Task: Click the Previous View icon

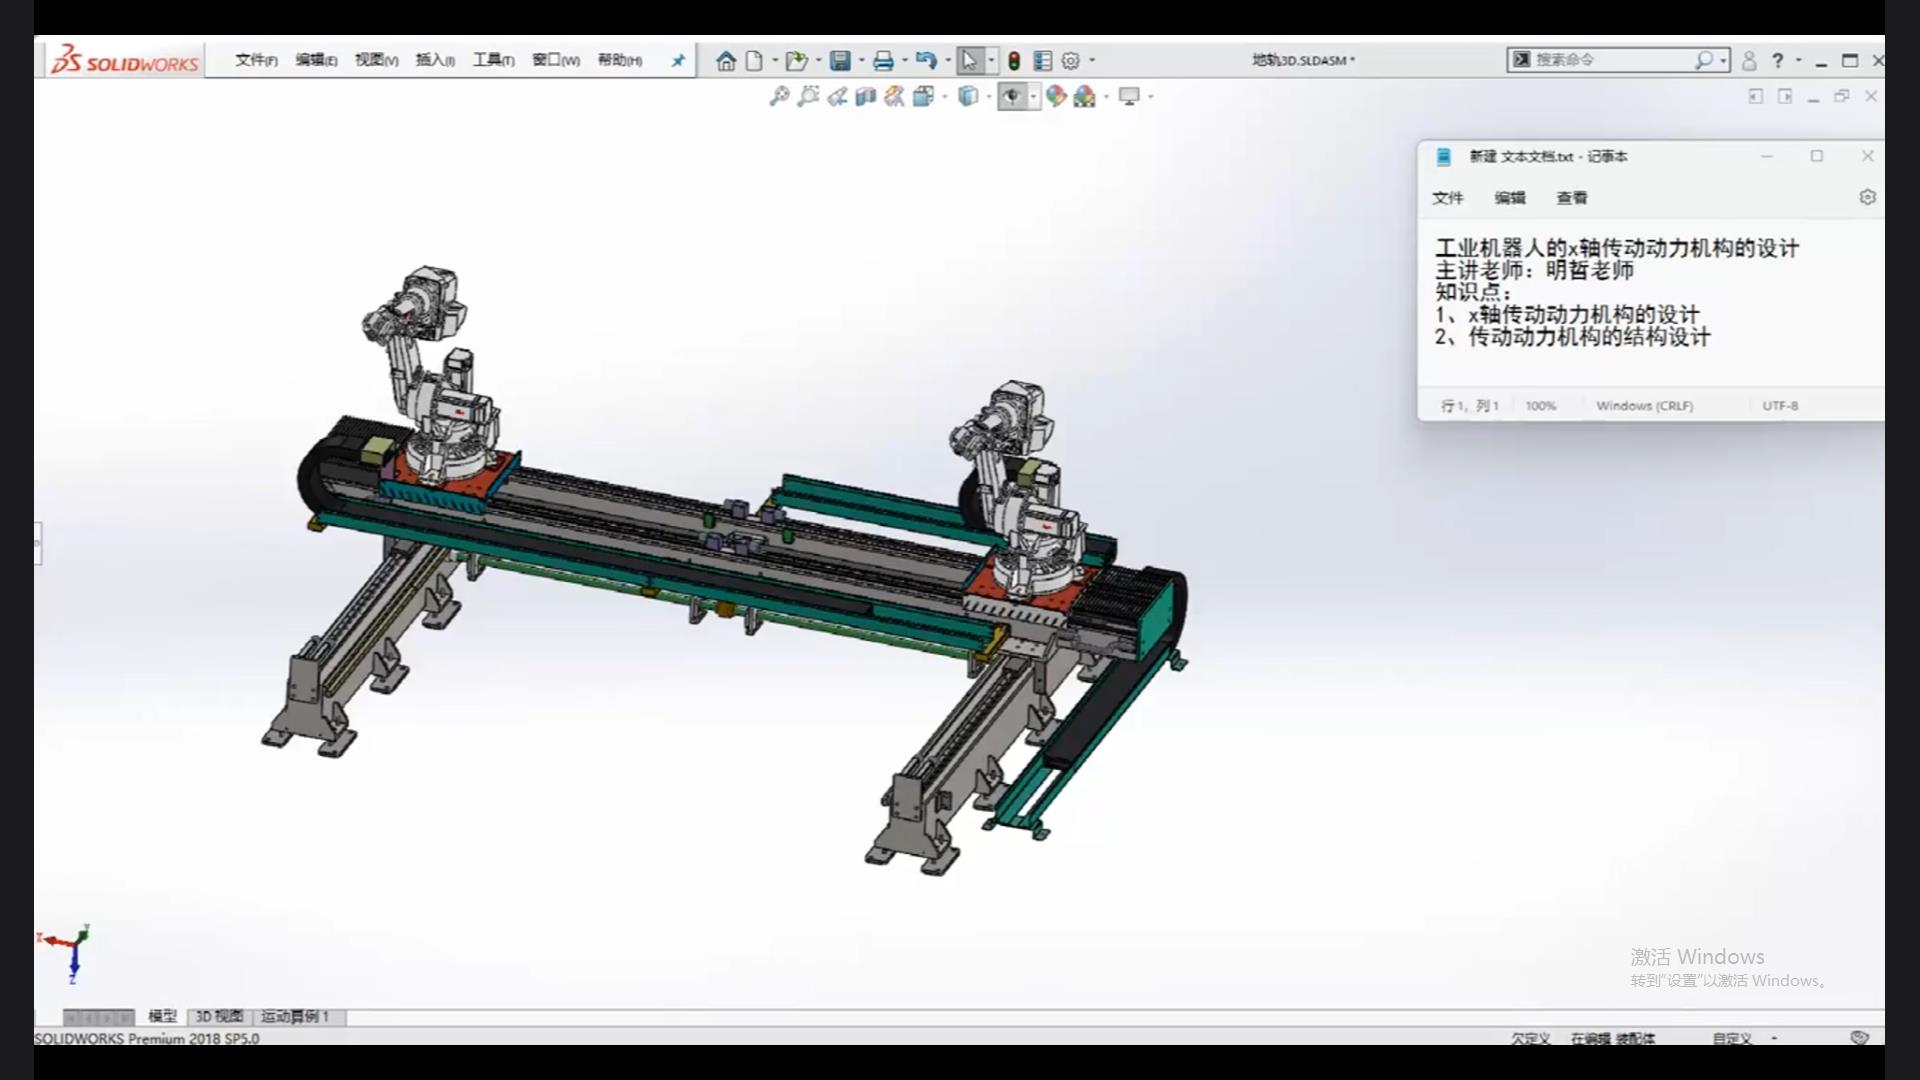Action: [x=837, y=96]
